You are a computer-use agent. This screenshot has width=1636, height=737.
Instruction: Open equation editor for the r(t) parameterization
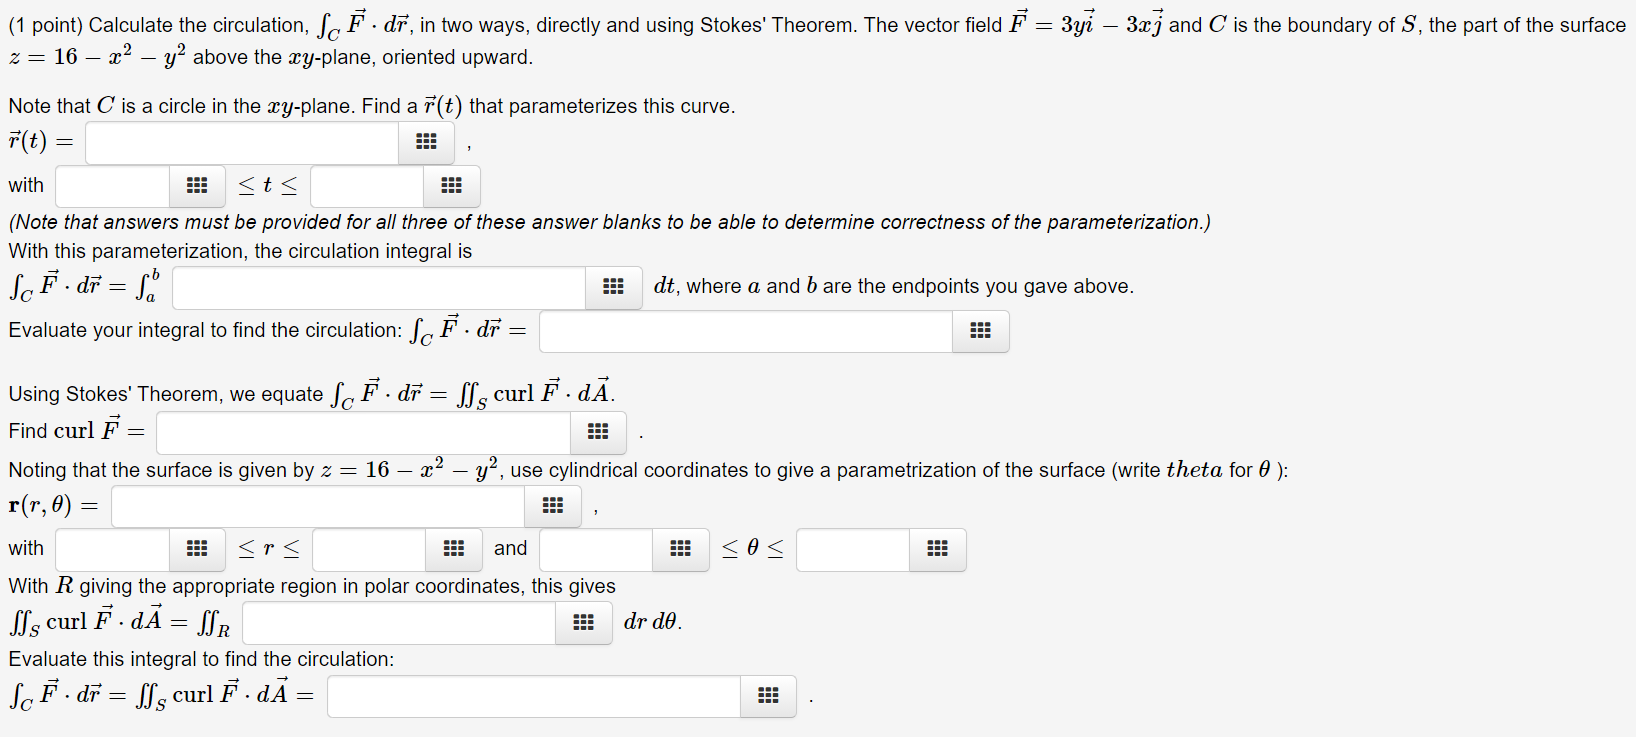pyautogui.click(x=426, y=142)
